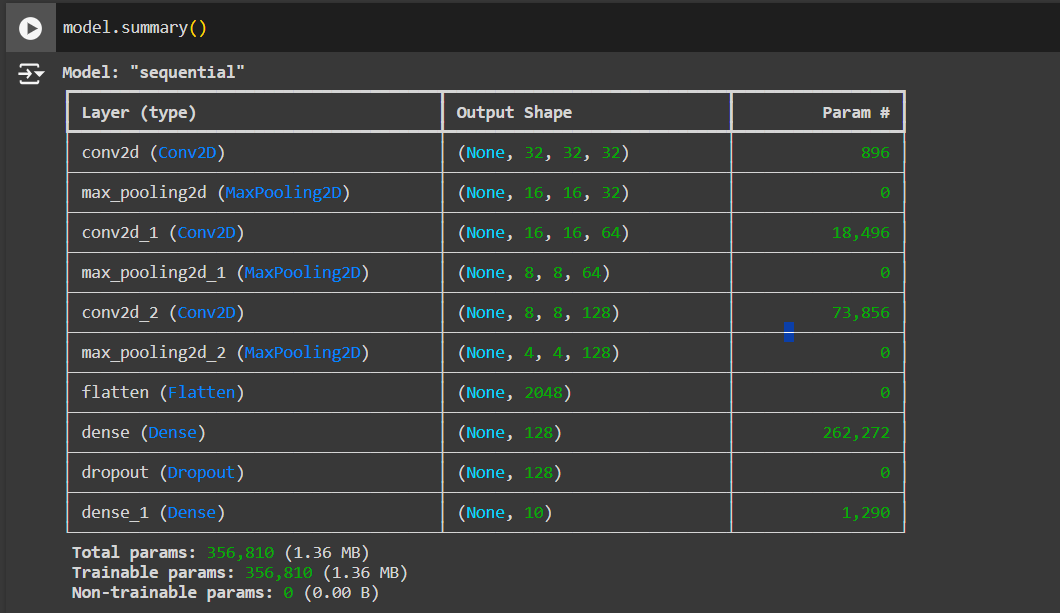This screenshot has height=613, width=1060.
Task: Expand the Output Shape column header
Action: pos(515,112)
